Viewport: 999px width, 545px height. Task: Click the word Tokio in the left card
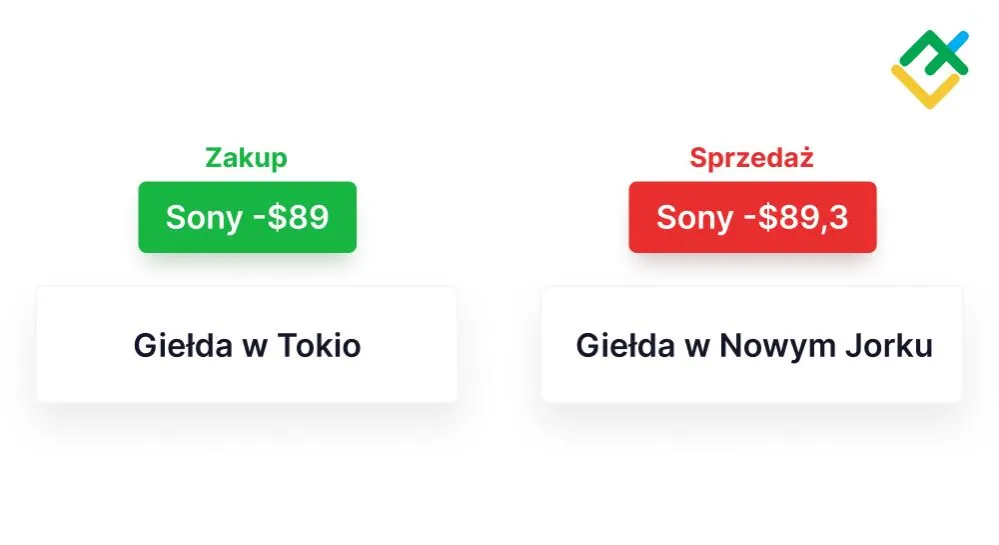pos(319,345)
